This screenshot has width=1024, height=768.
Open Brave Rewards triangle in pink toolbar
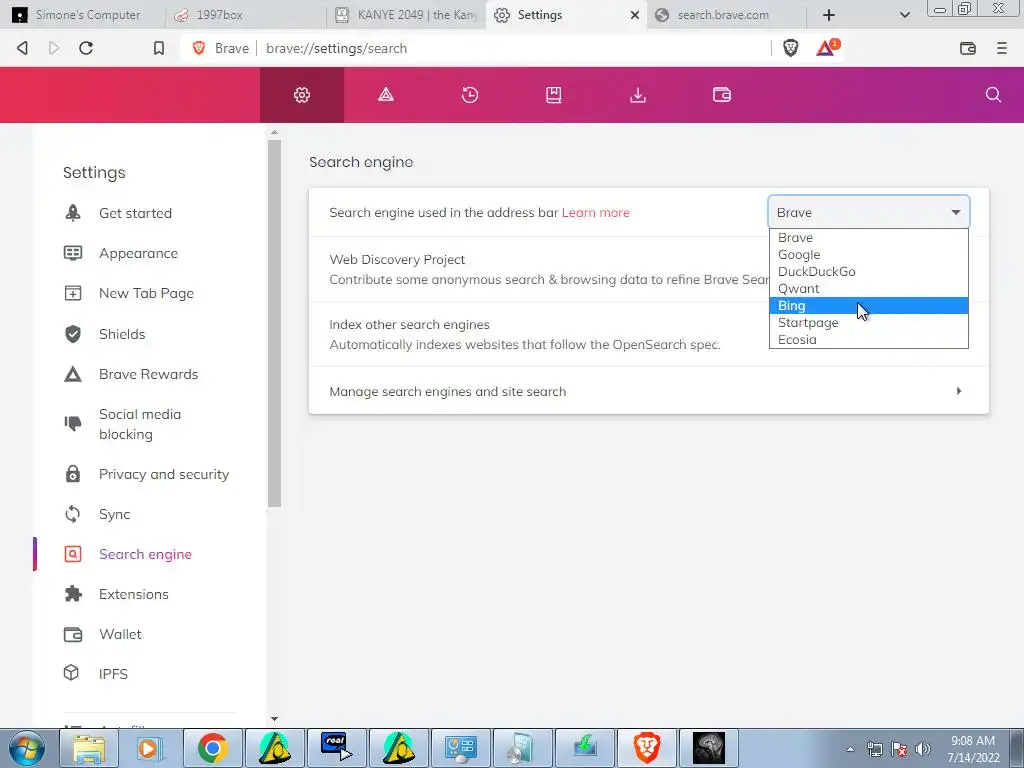coord(386,95)
